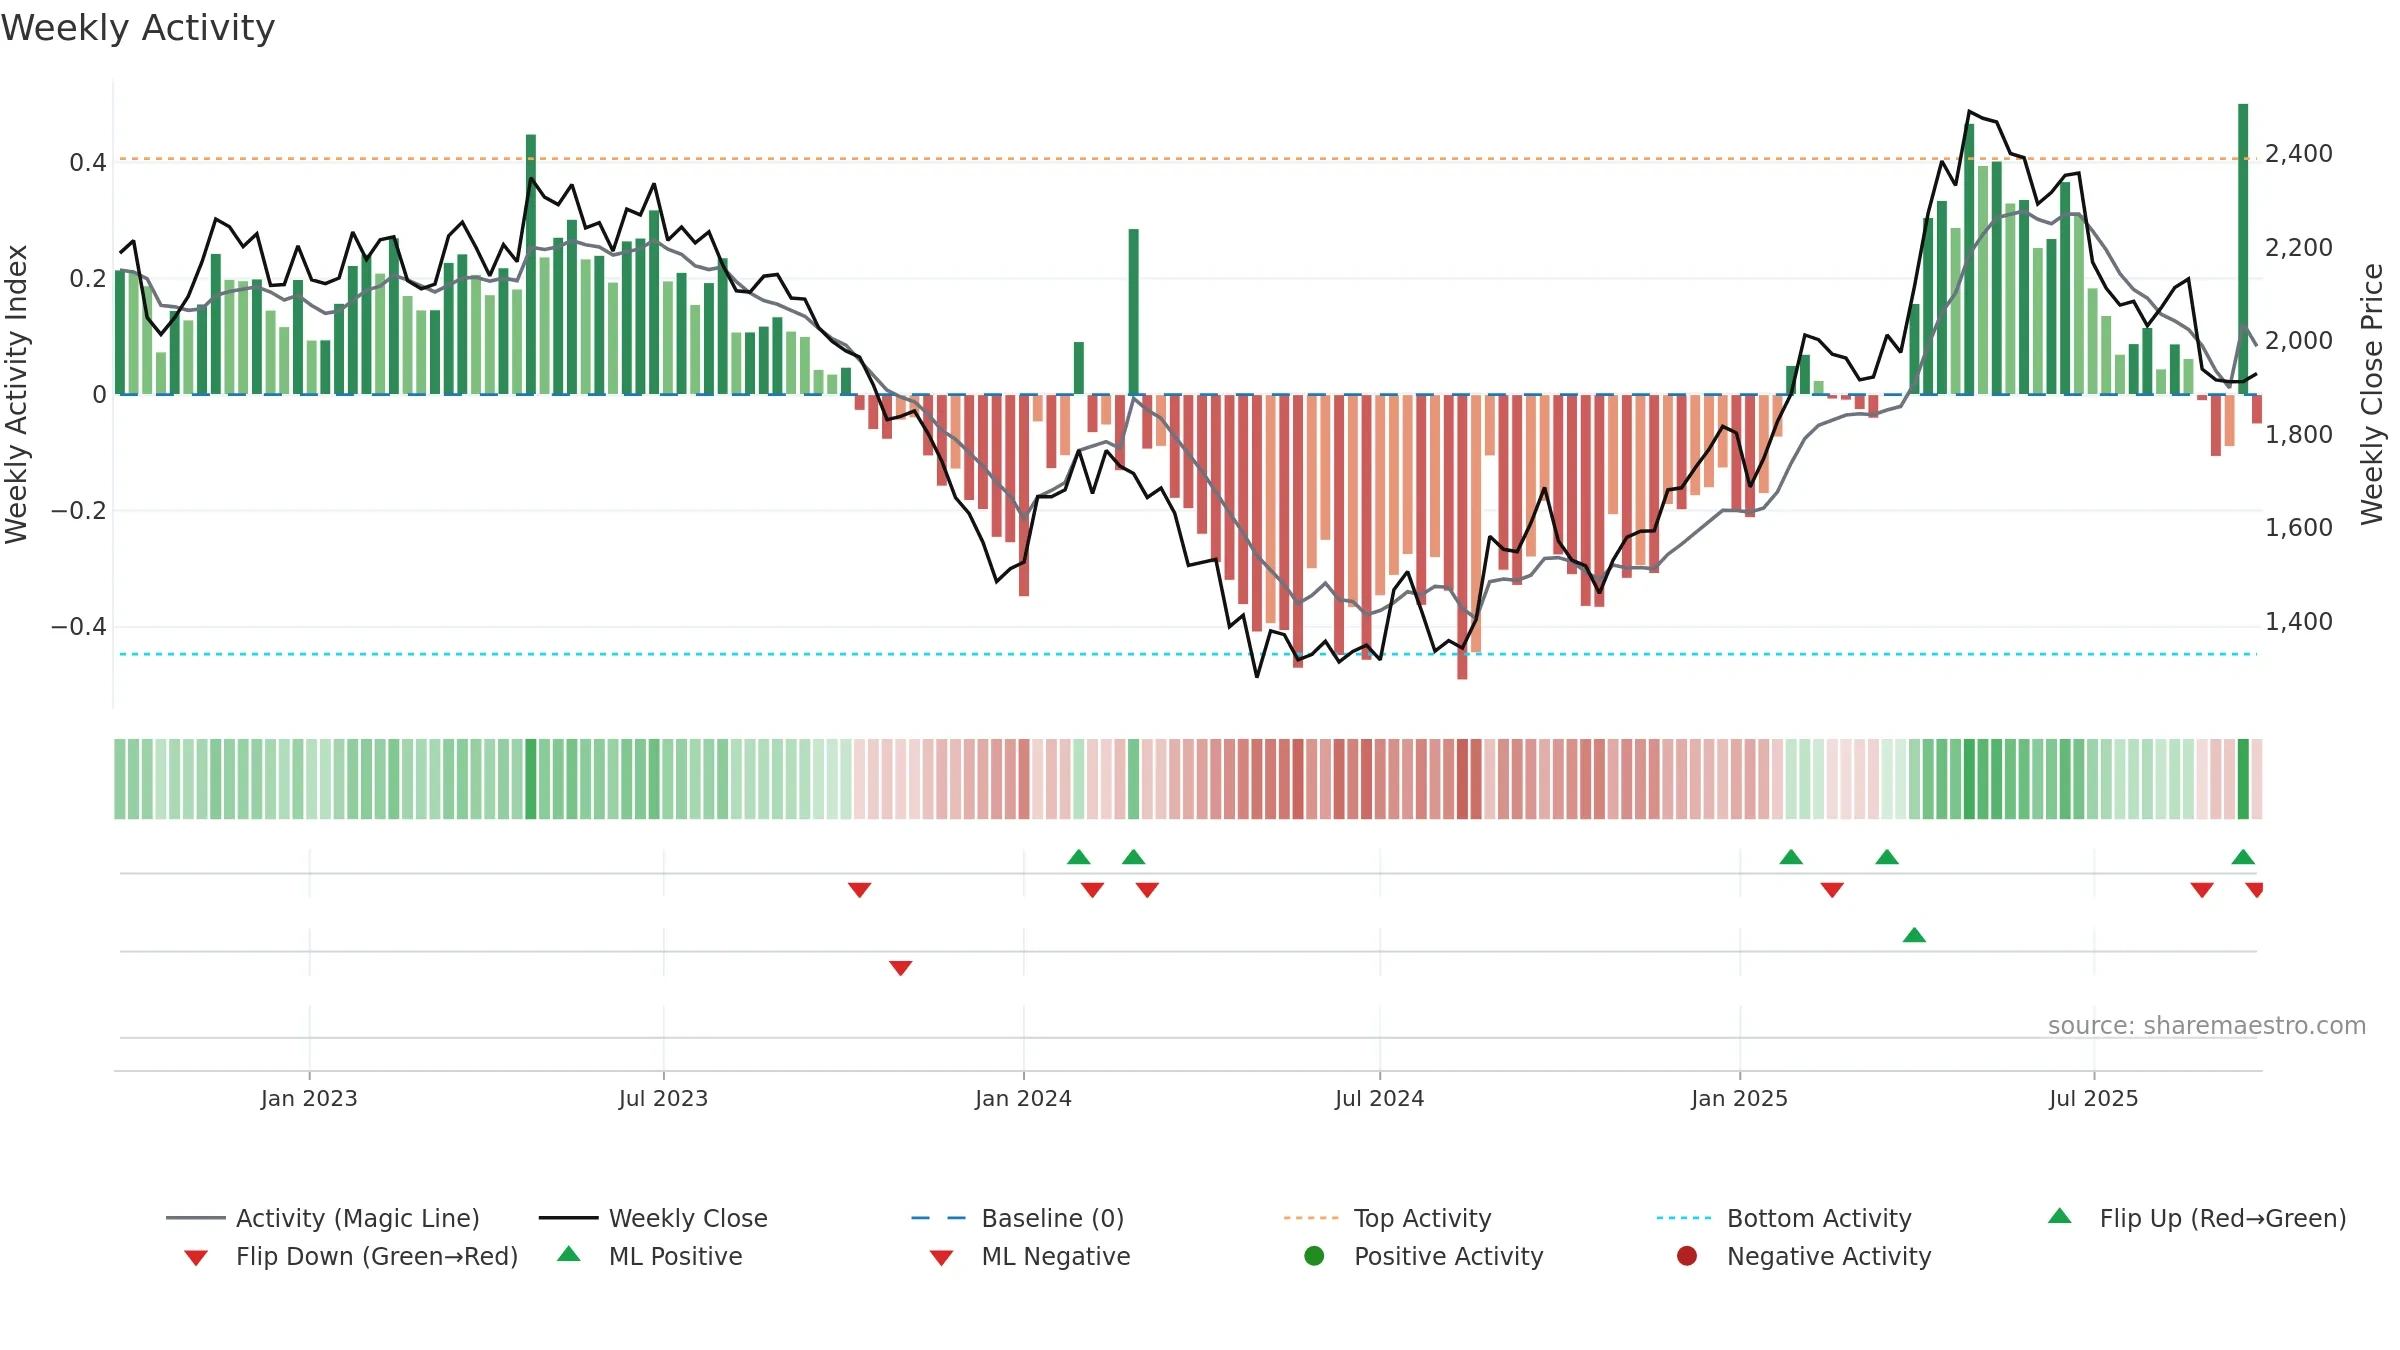Click the orange dotted sample beside Top Activity
2400x1350 pixels.
1311,1218
